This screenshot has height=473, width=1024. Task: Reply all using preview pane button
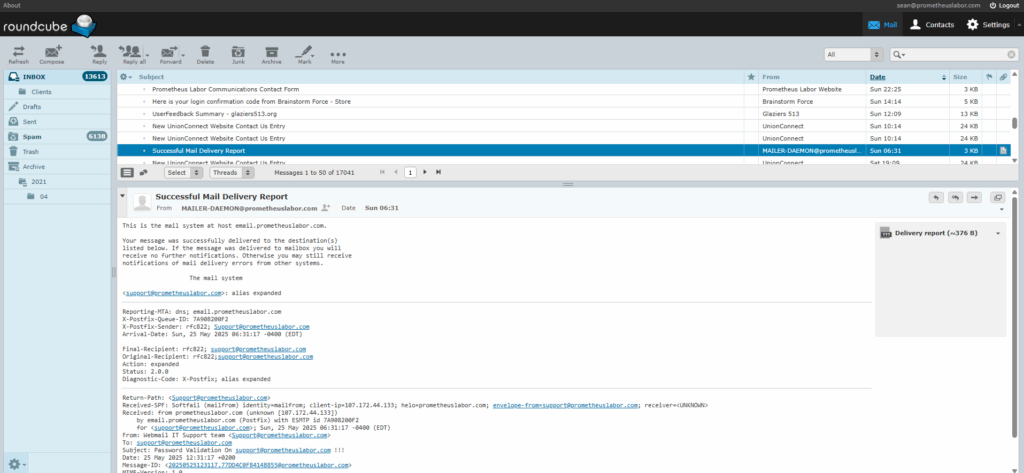tap(955, 197)
